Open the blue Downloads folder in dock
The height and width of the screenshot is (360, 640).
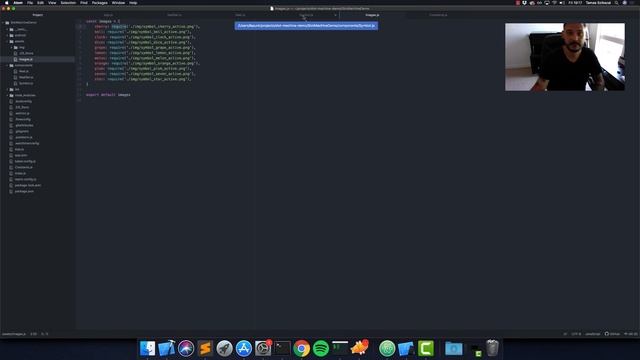[453, 348]
